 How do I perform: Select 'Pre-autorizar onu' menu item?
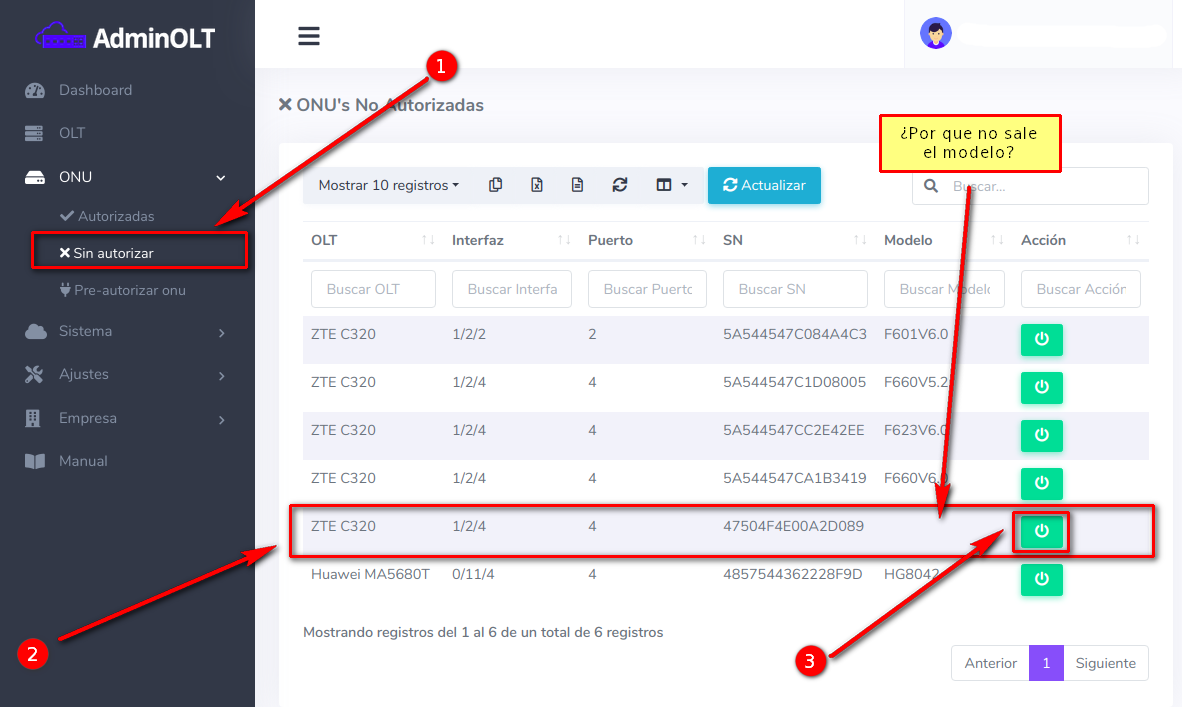pos(129,290)
